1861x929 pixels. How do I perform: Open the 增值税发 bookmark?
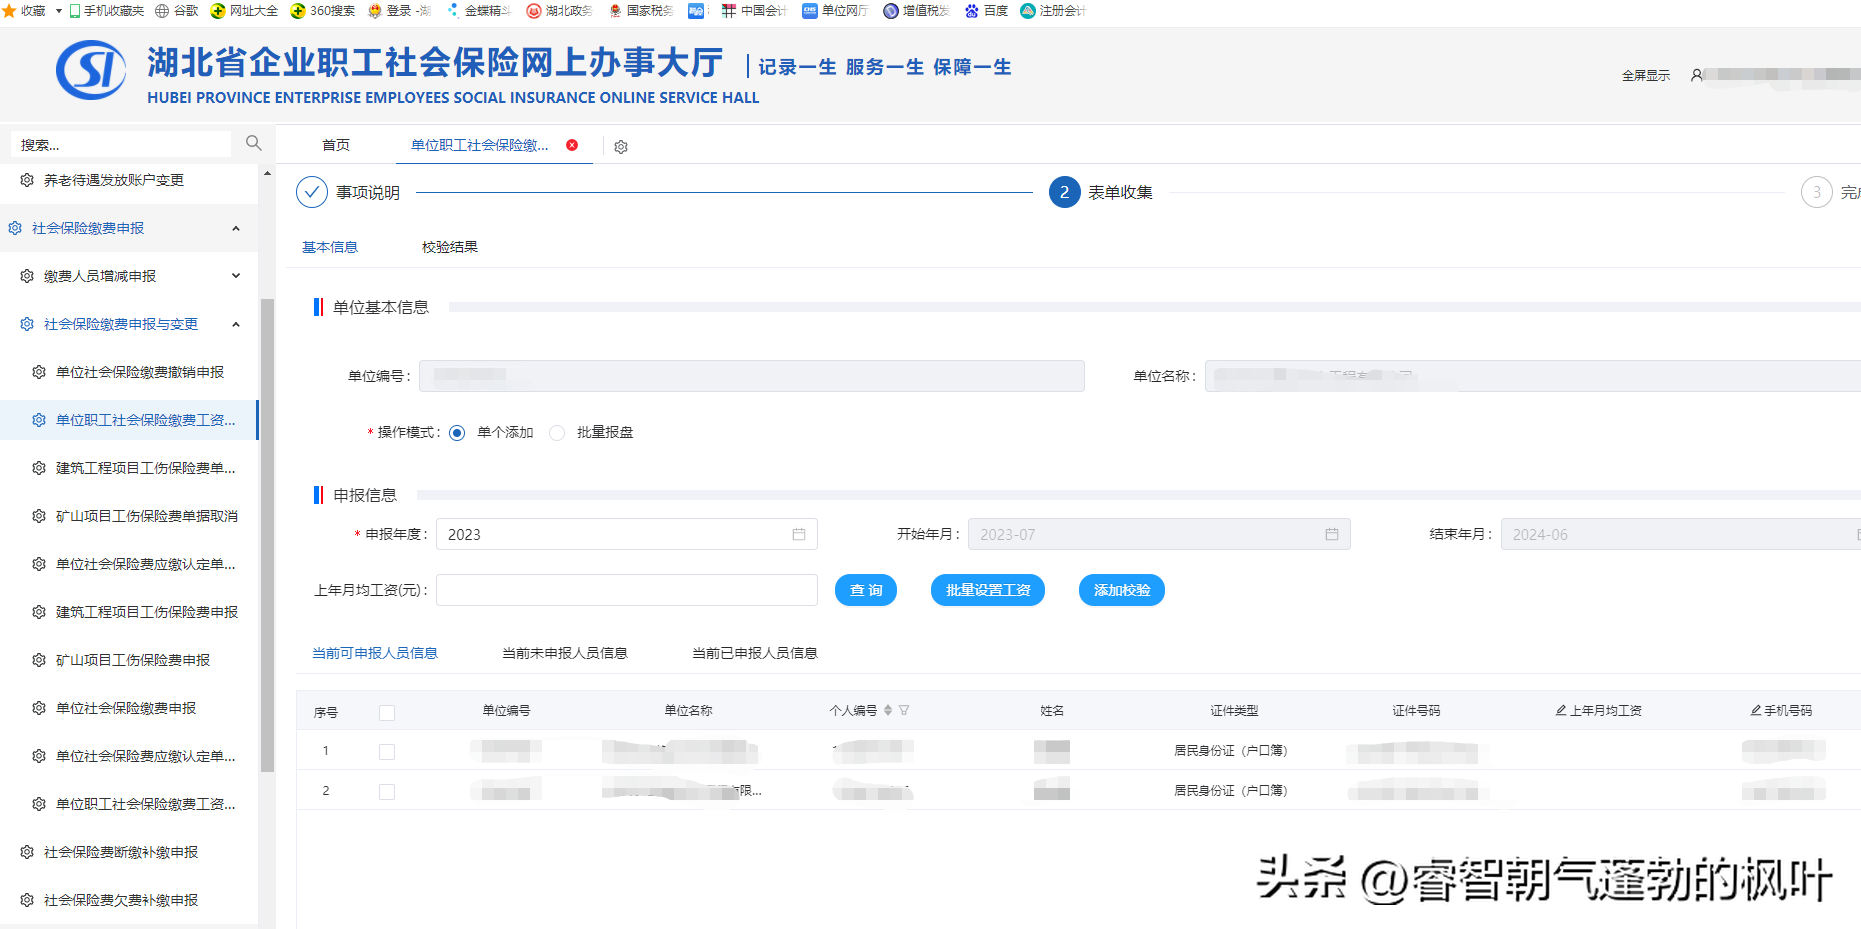point(916,10)
